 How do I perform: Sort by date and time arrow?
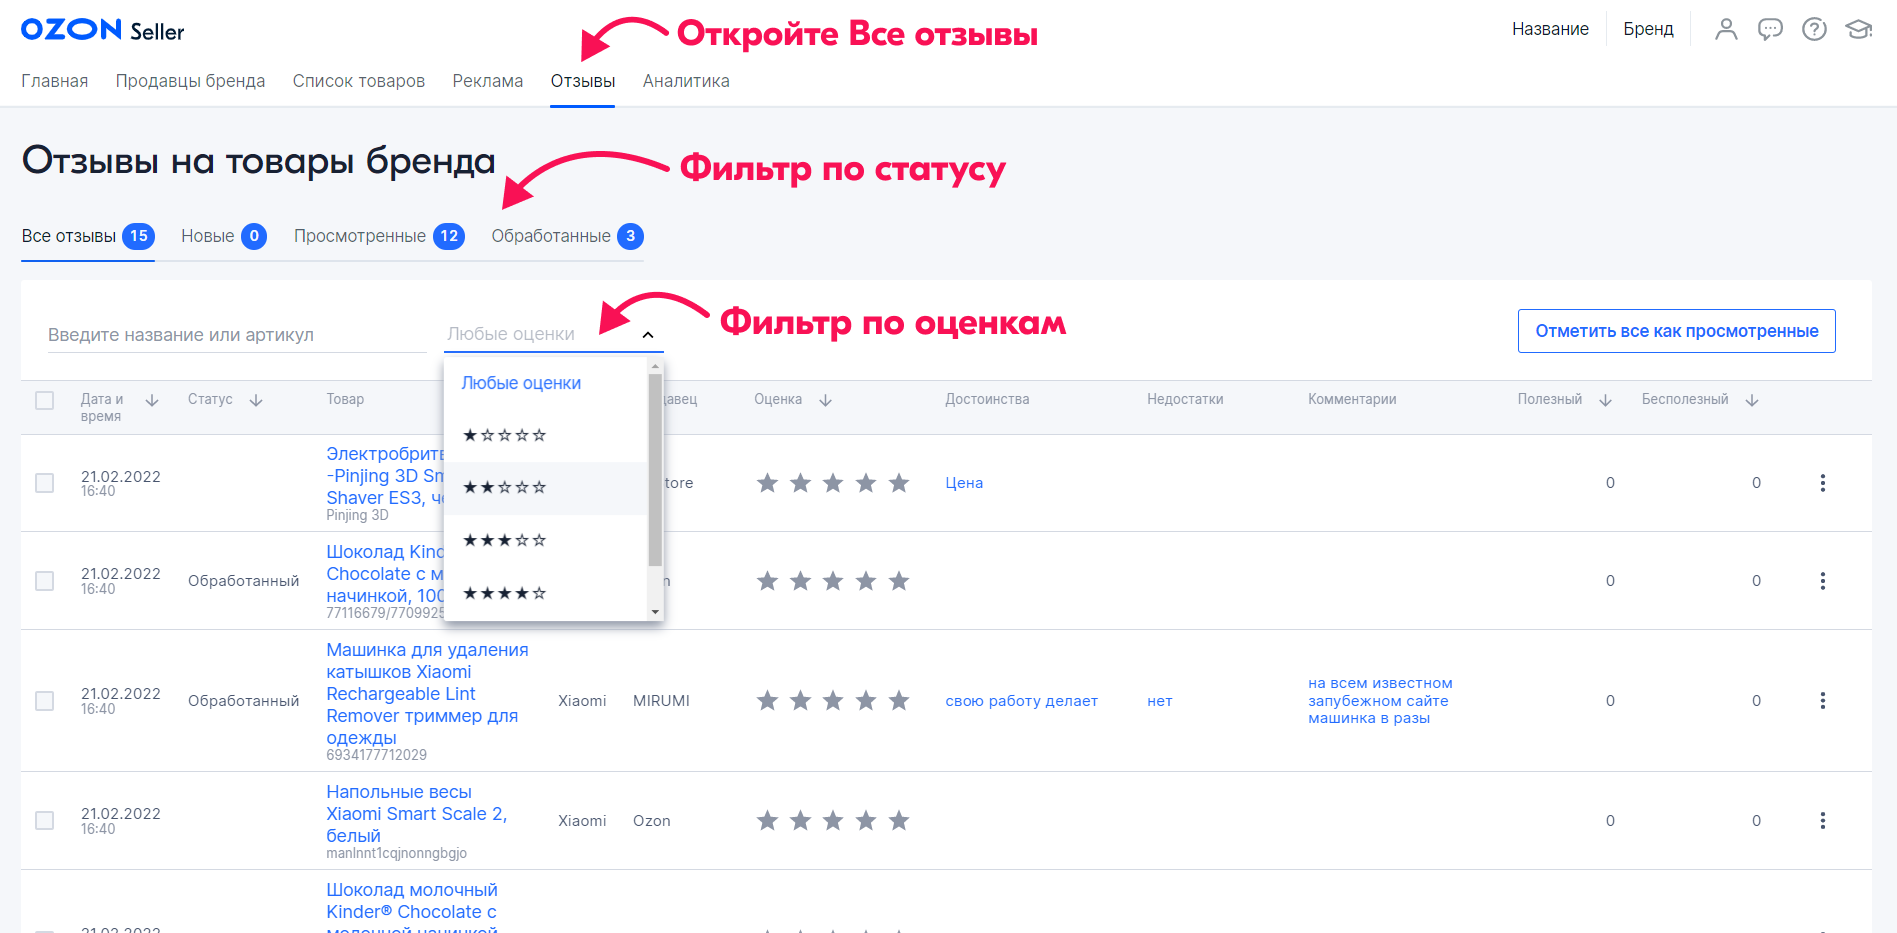[152, 400]
